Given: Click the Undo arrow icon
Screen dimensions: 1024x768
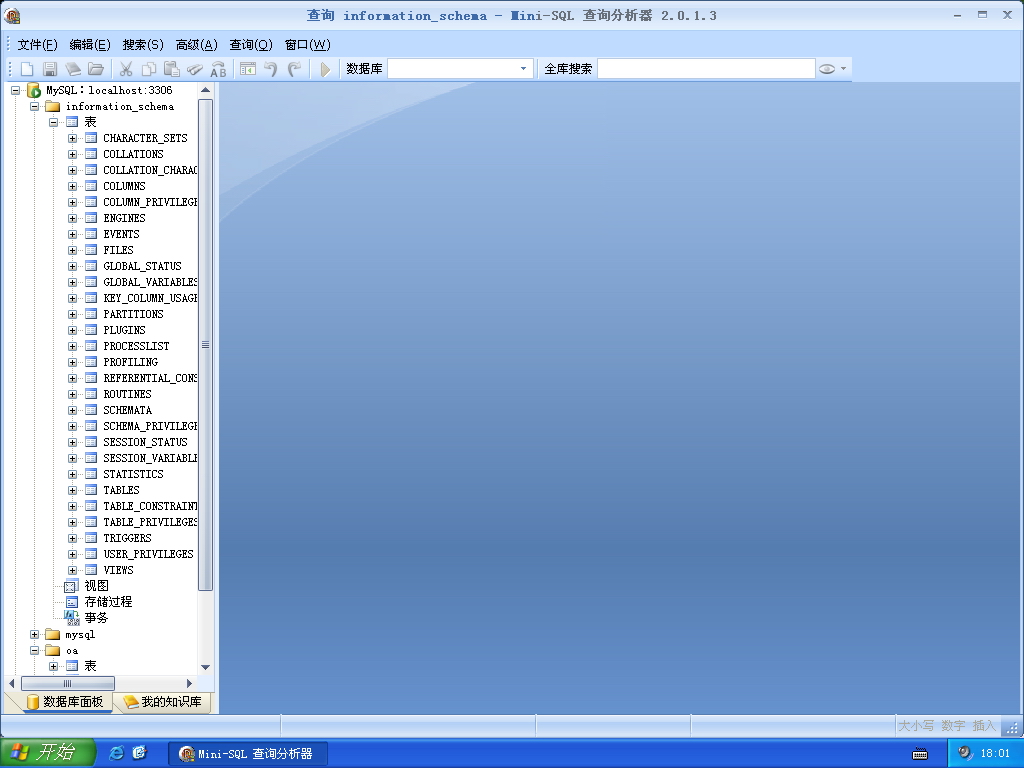Looking at the screenshot, I should coord(270,69).
